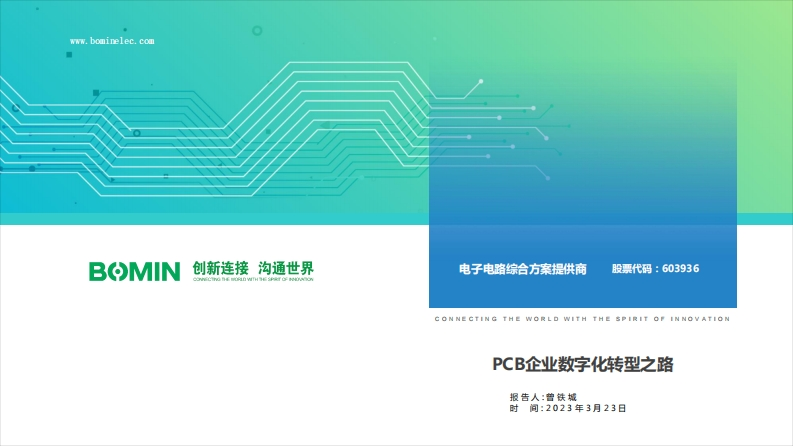Click the small English tagline under the green slogan
This screenshot has width=793, height=446.
(253, 279)
